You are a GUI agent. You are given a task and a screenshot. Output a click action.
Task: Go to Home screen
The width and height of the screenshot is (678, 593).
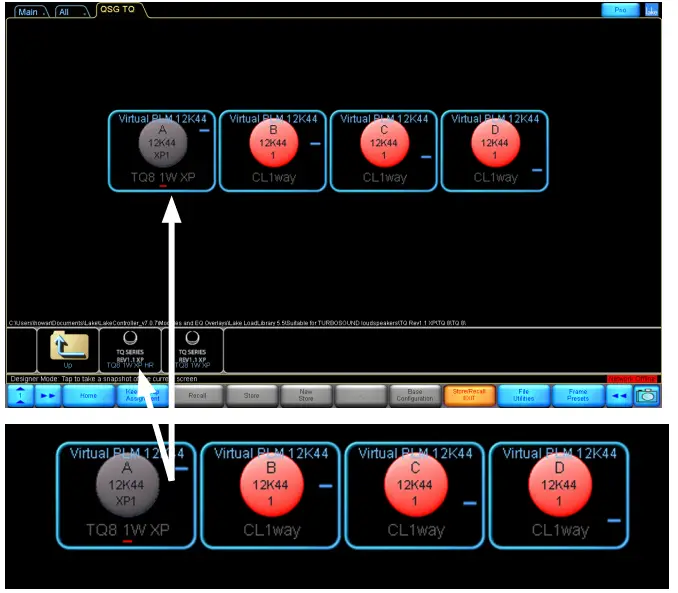90,397
